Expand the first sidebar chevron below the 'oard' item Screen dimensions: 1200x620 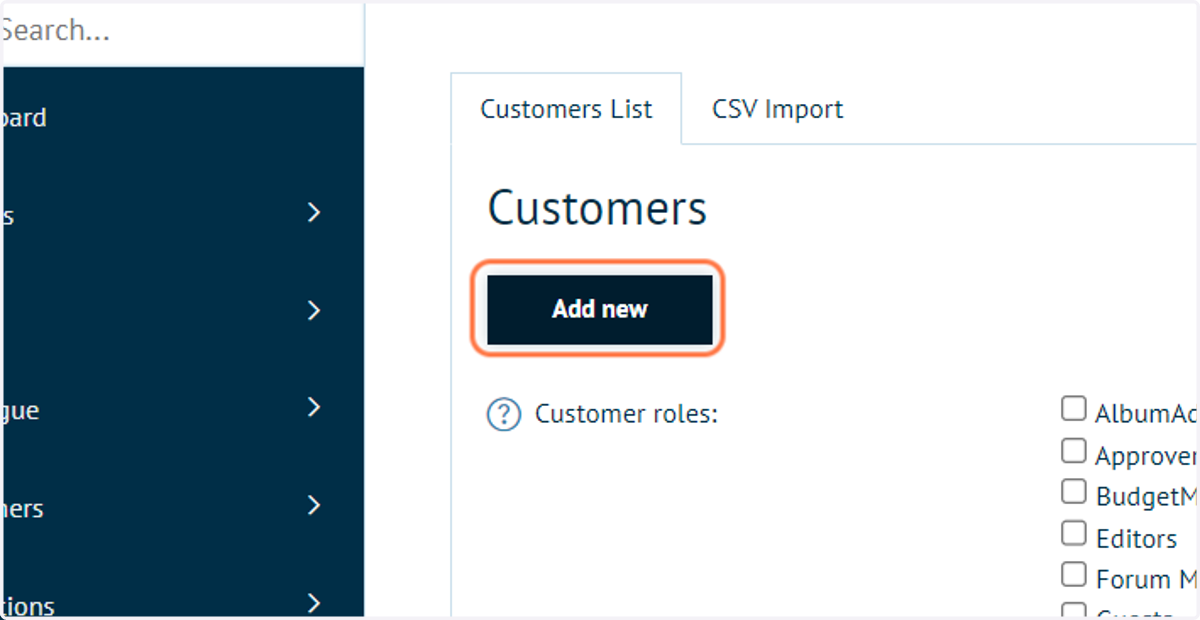coord(314,212)
